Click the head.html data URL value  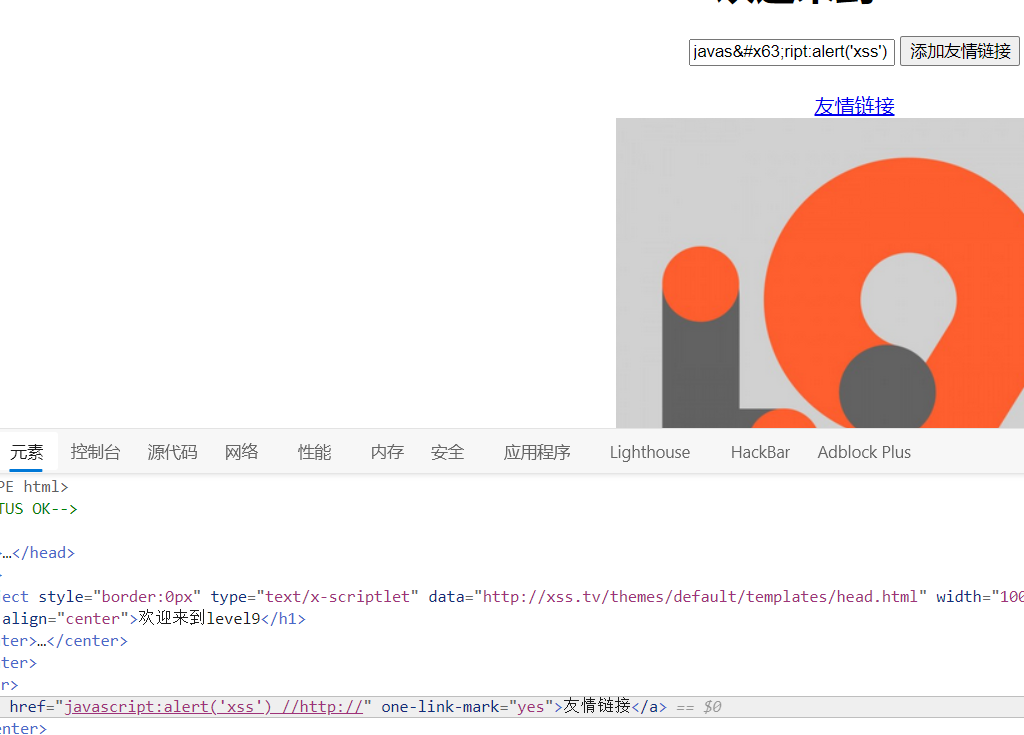click(x=700, y=596)
